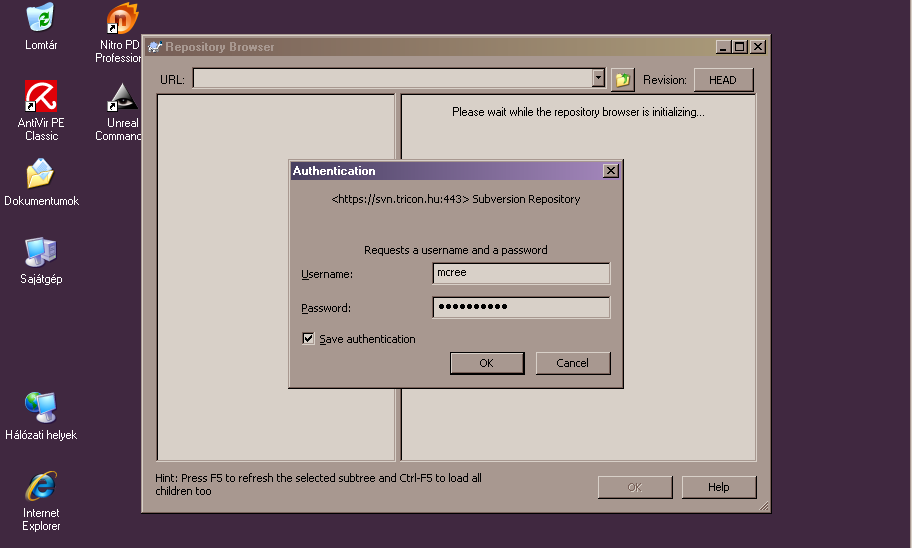Click OK in the Authentication dialog
This screenshot has height=548, width=912.
(x=487, y=363)
